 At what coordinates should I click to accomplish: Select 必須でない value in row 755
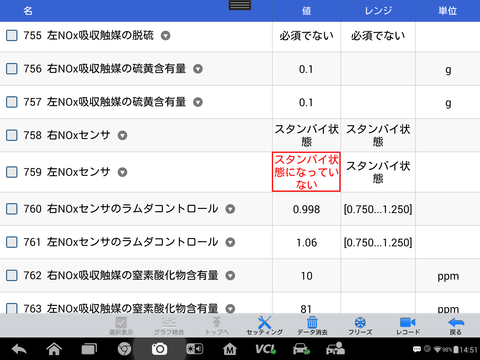(x=306, y=36)
